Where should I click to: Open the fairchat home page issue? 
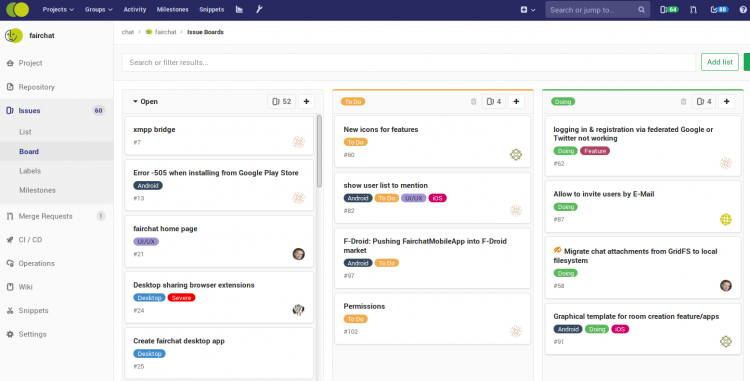pos(165,229)
